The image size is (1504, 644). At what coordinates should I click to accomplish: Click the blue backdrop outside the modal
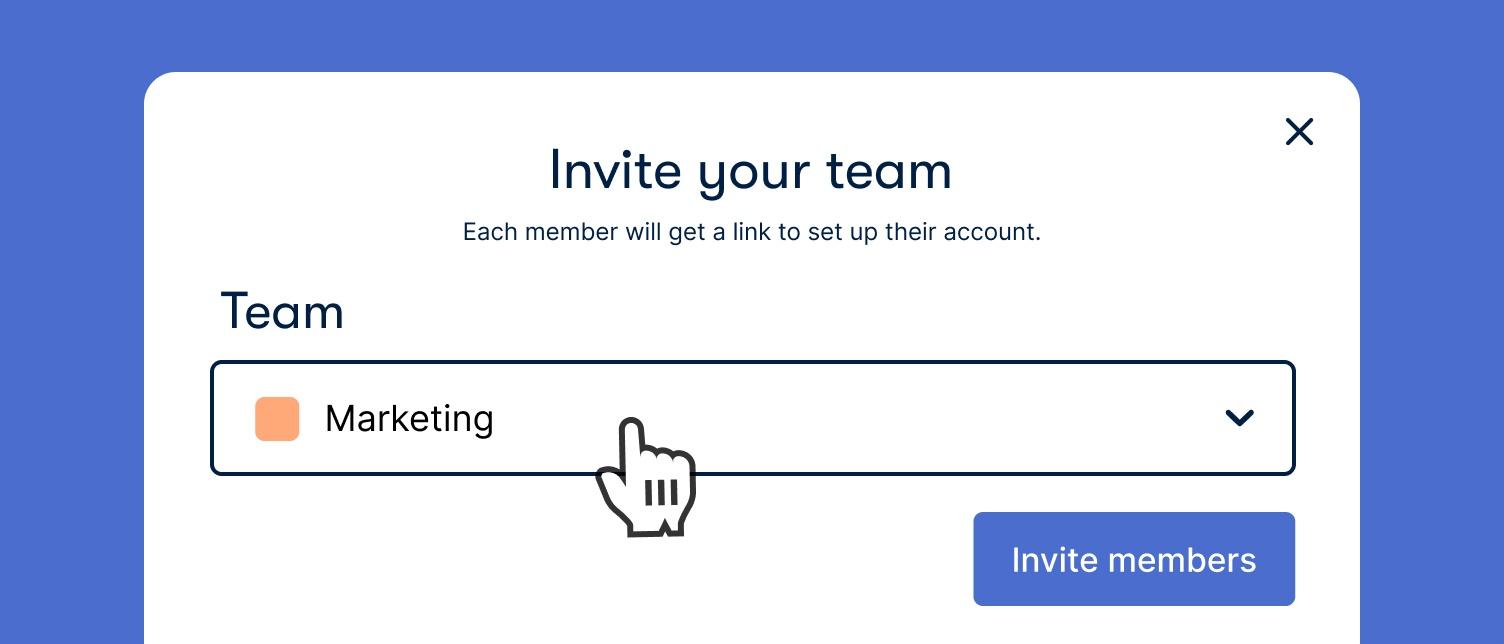pos(70,320)
